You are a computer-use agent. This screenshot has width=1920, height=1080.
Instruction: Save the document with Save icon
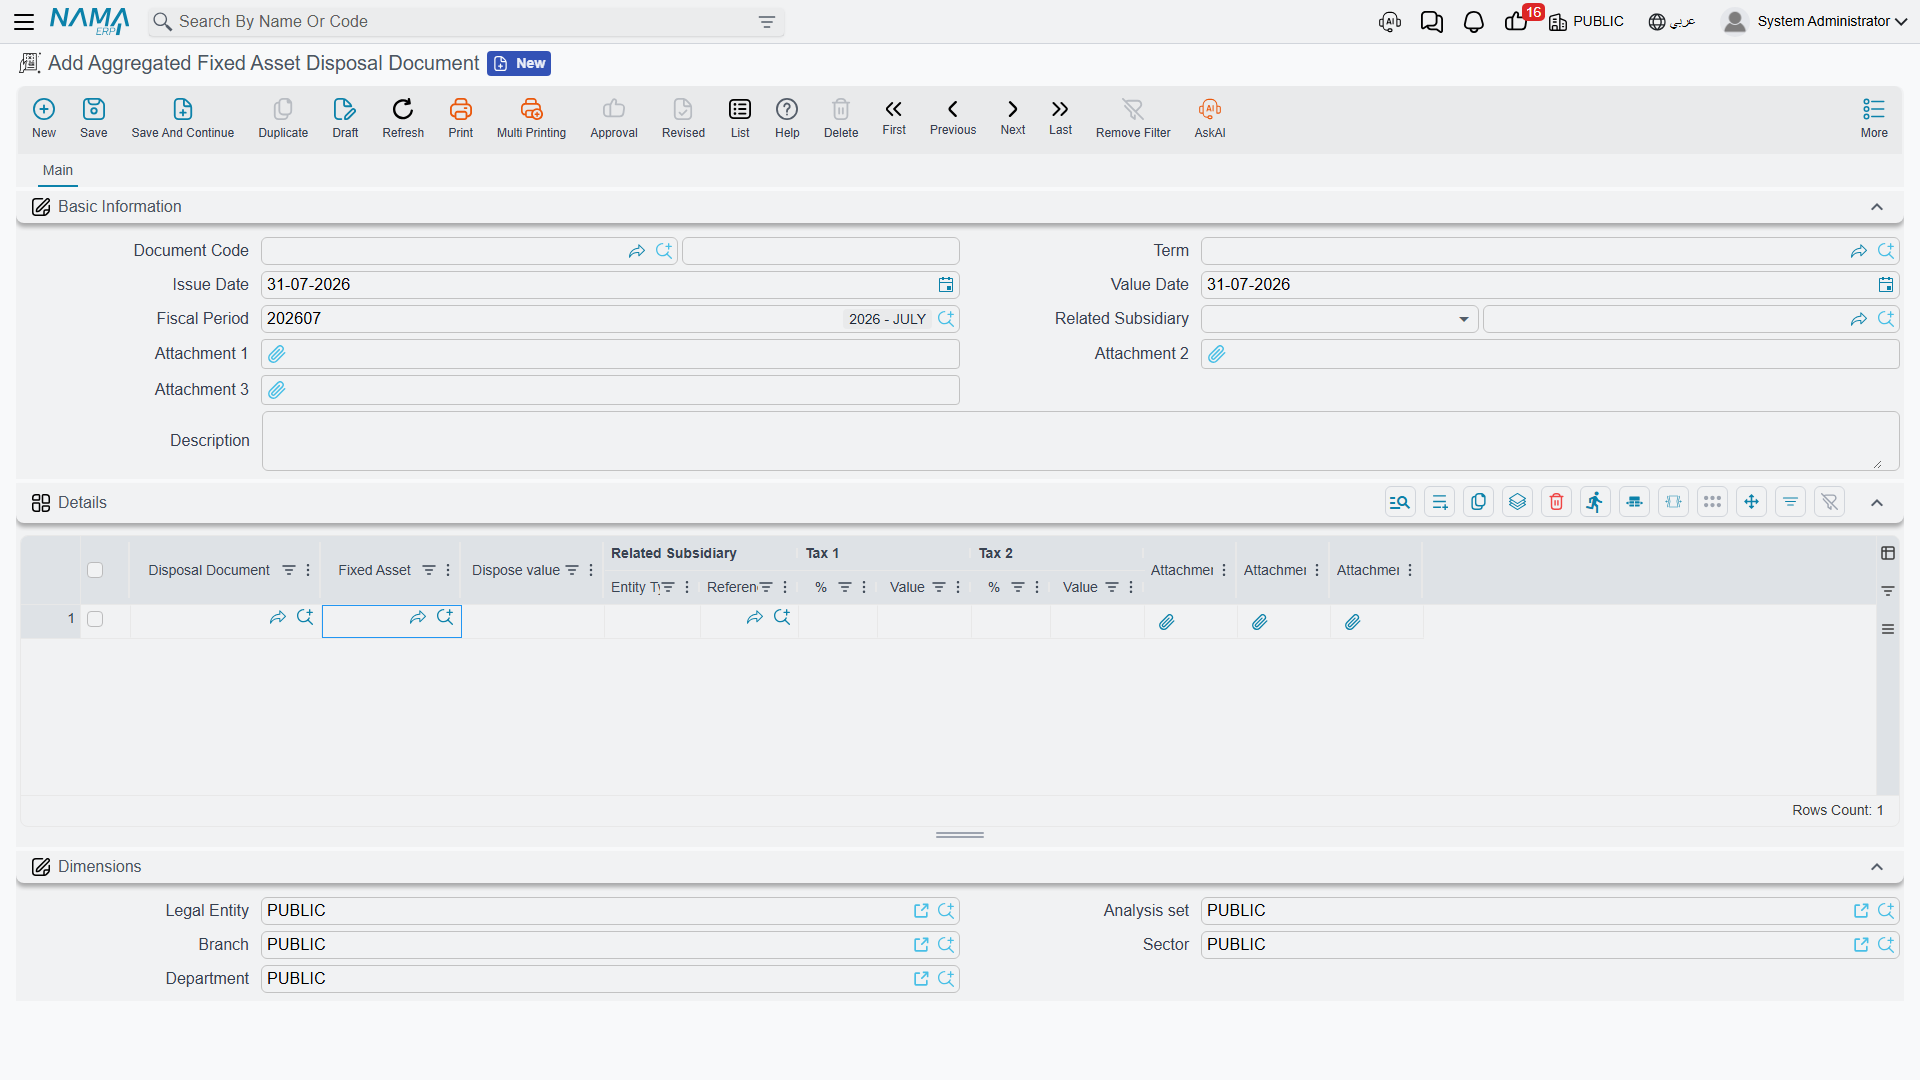click(94, 118)
